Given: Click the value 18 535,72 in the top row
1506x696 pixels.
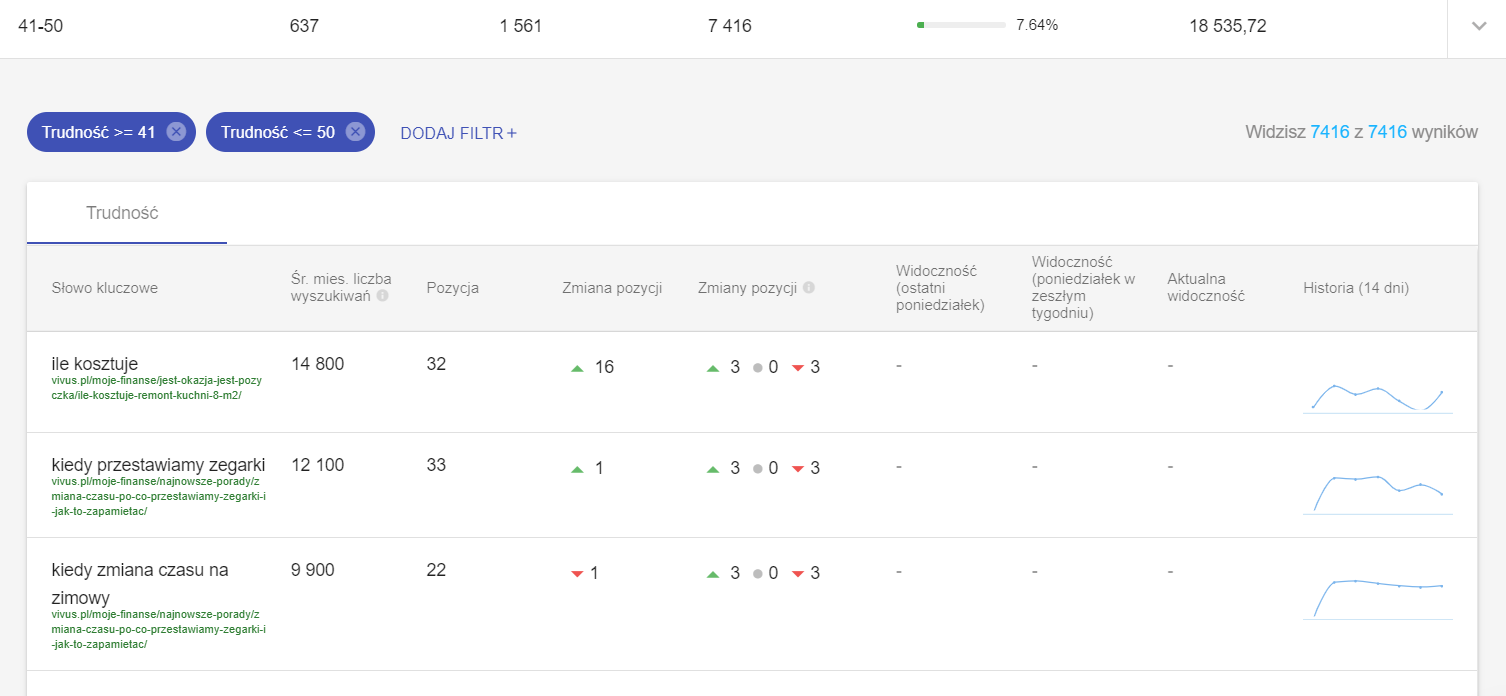Looking at the screenshot, I should (x=1228, y=26).
